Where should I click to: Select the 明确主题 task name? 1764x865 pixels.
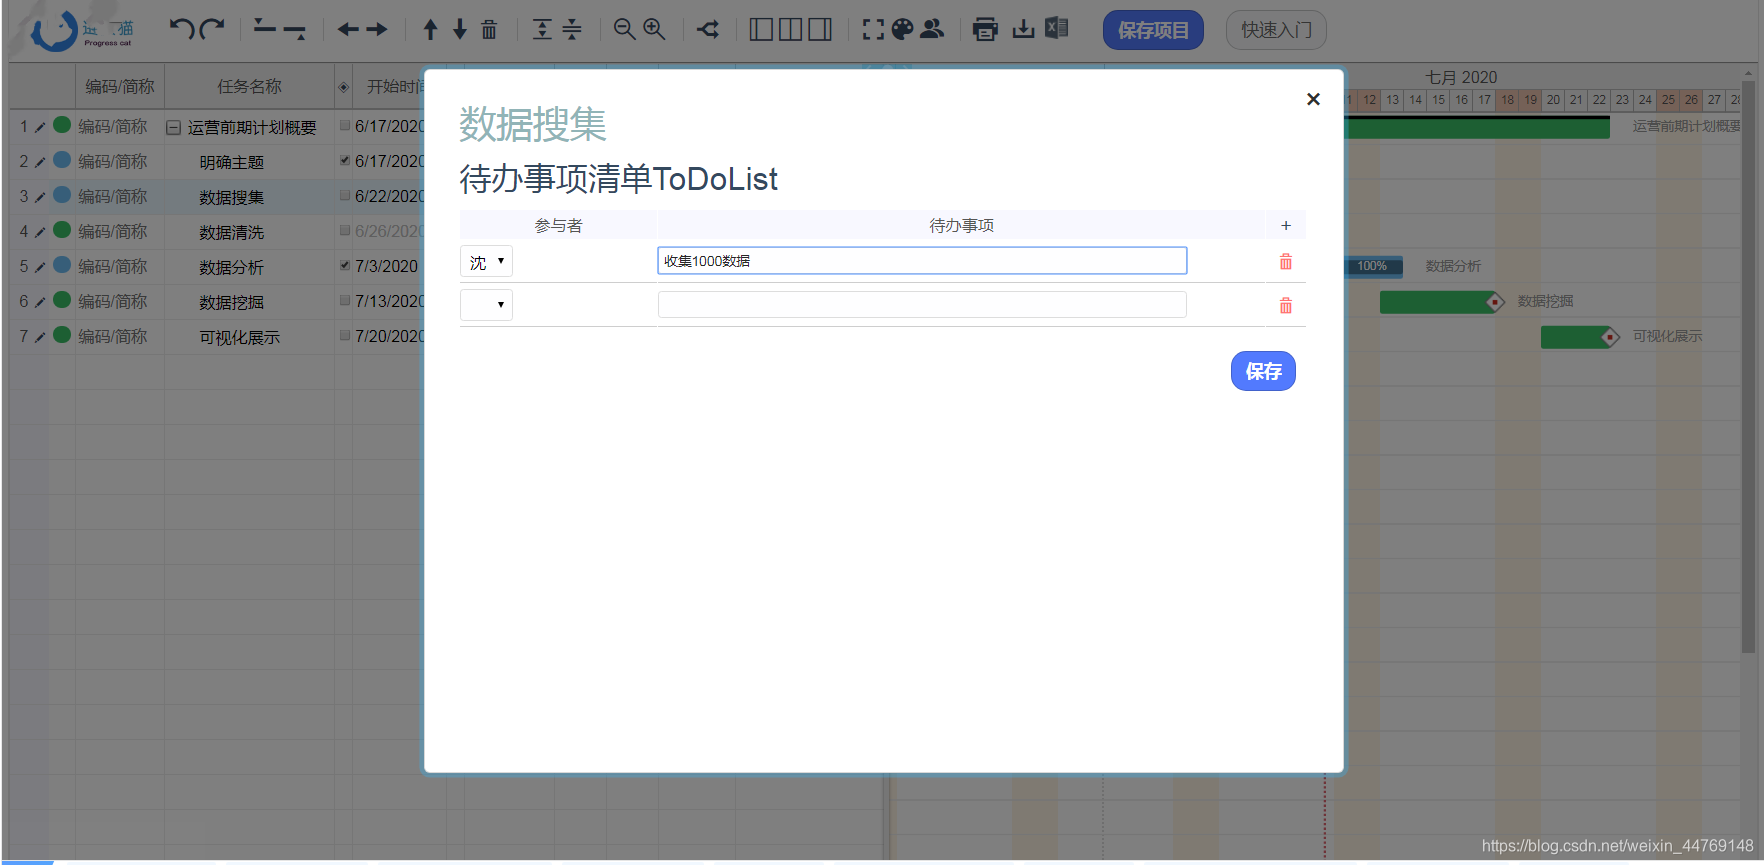pos(231,162)
